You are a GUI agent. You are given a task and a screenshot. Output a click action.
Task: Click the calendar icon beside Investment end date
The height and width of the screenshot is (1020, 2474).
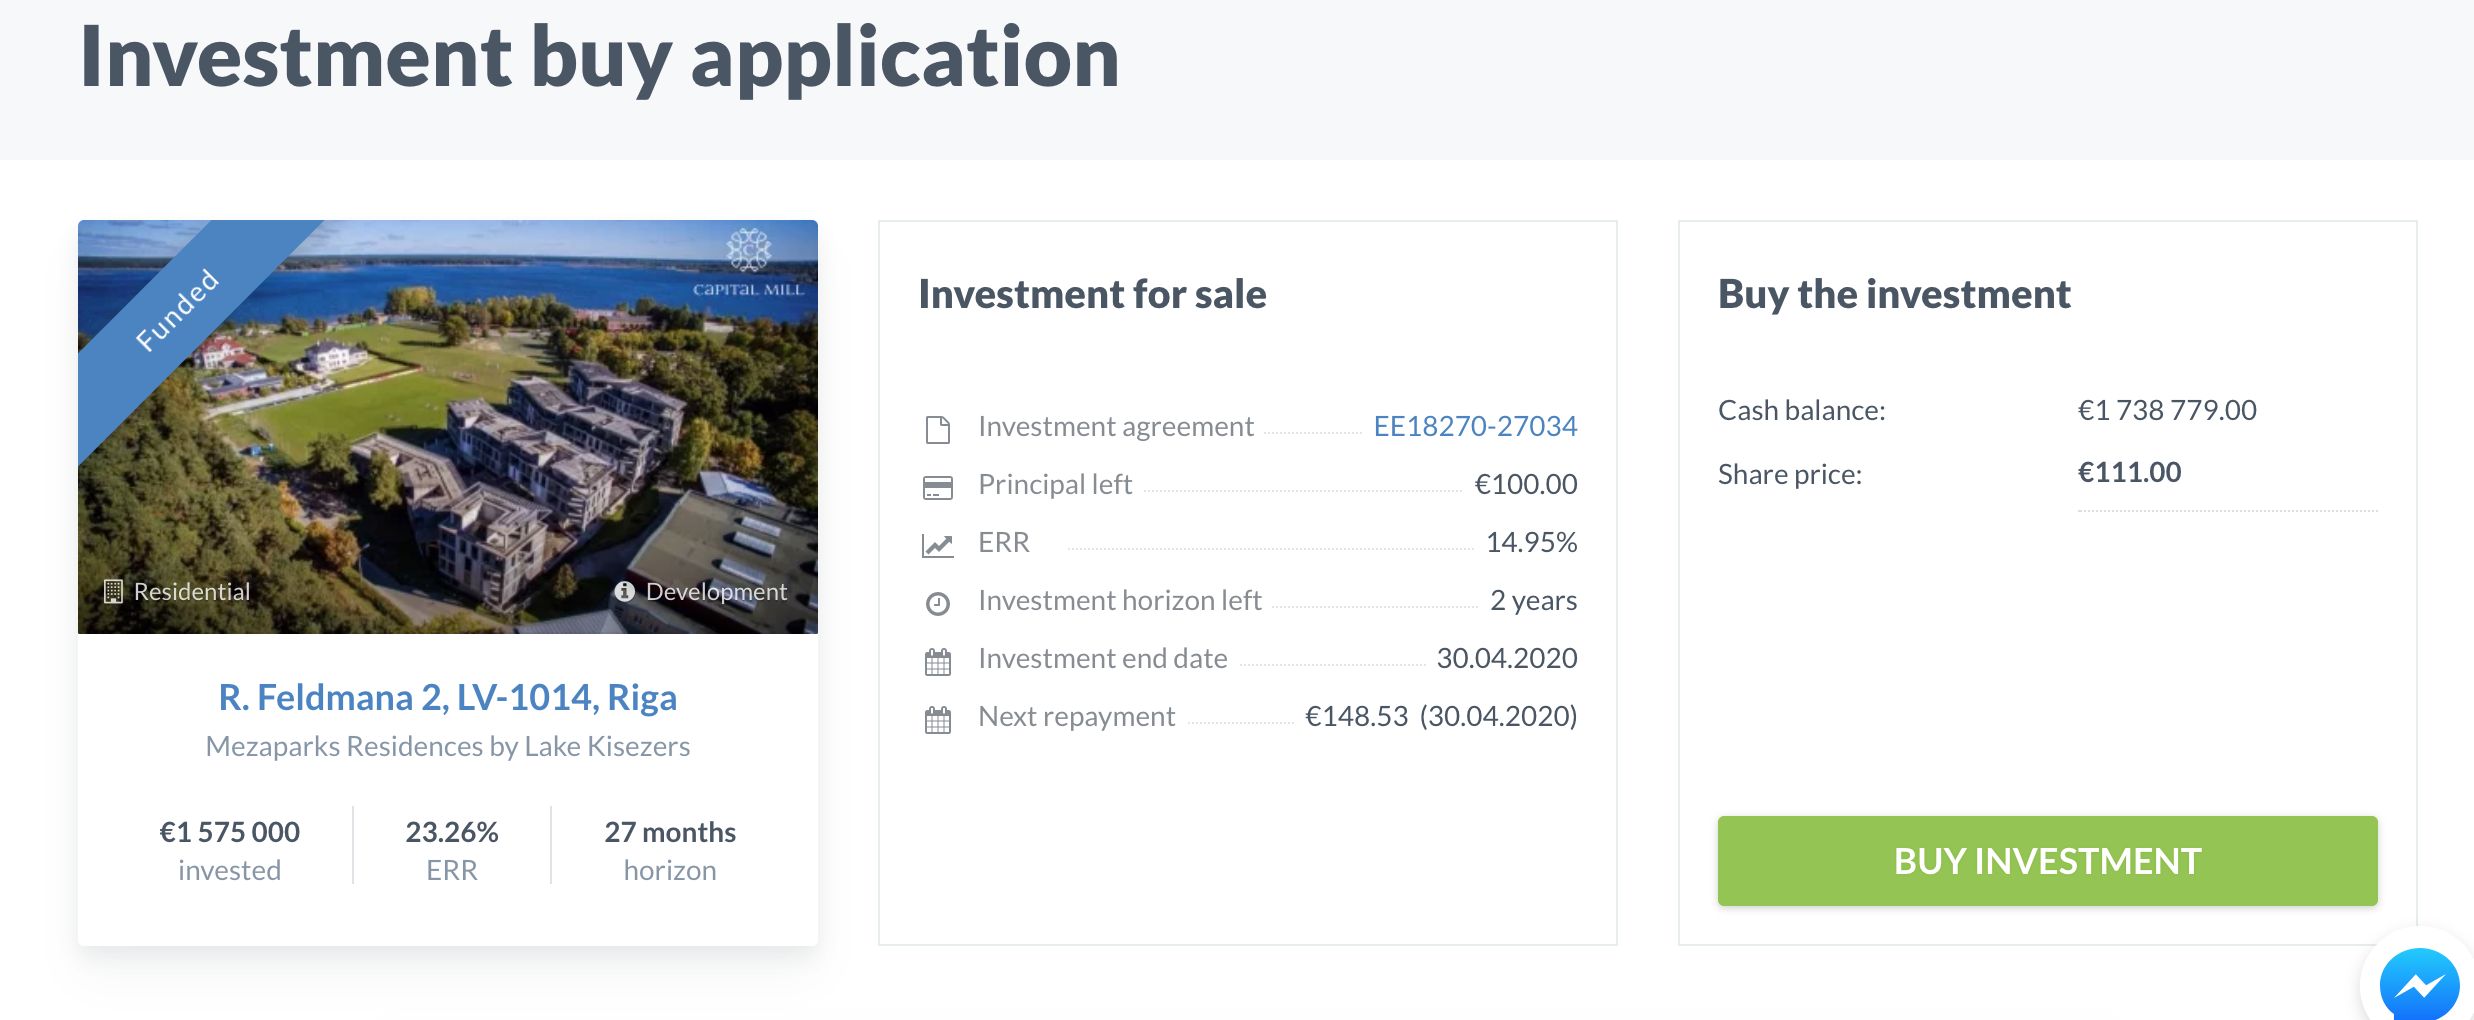coord(937,661)
